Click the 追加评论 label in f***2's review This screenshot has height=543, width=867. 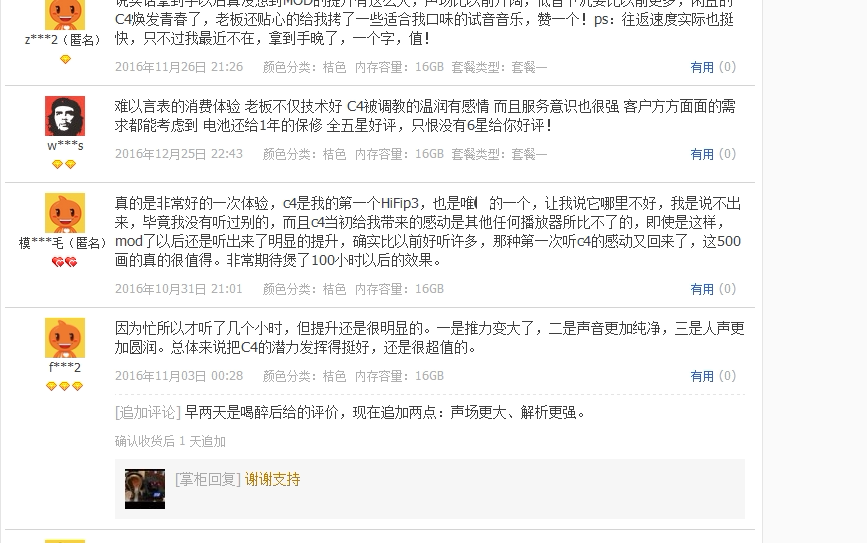click(148, 413)
